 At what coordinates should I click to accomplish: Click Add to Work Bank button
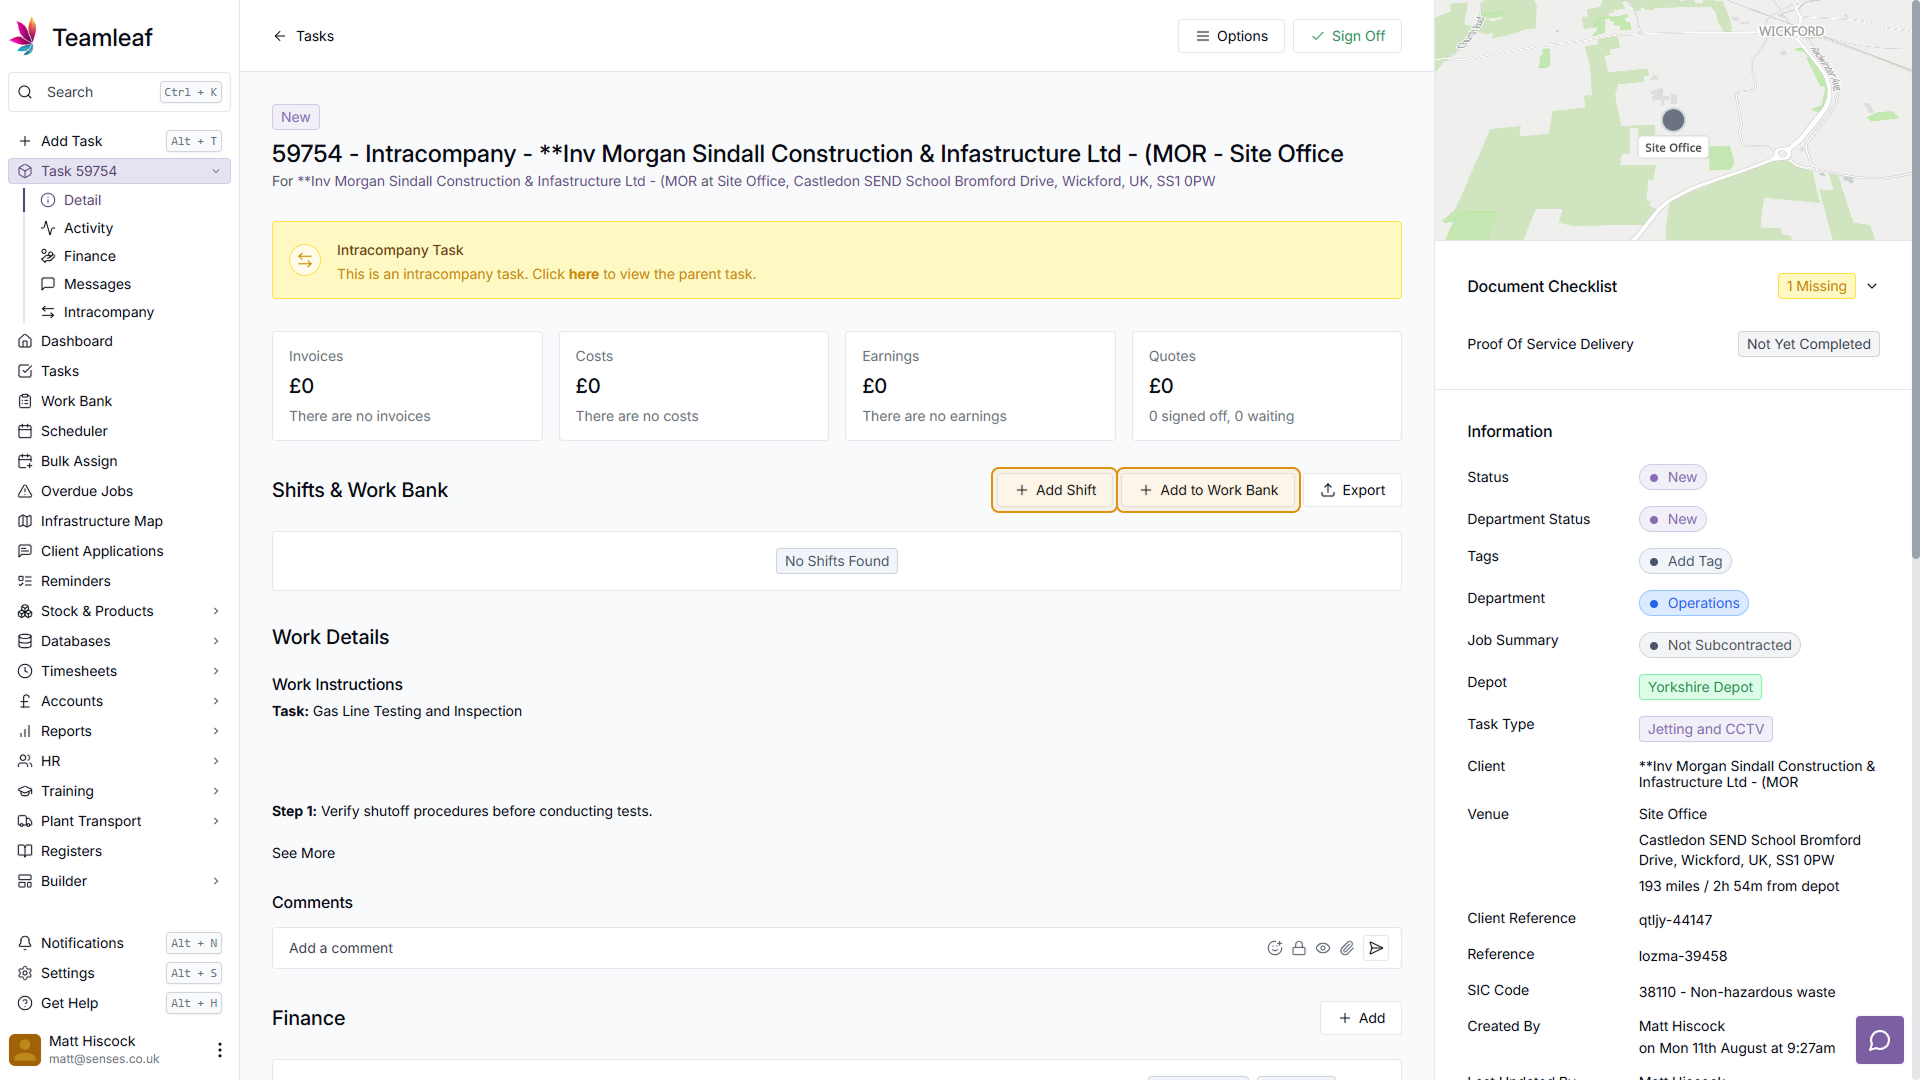[1208, 490]
